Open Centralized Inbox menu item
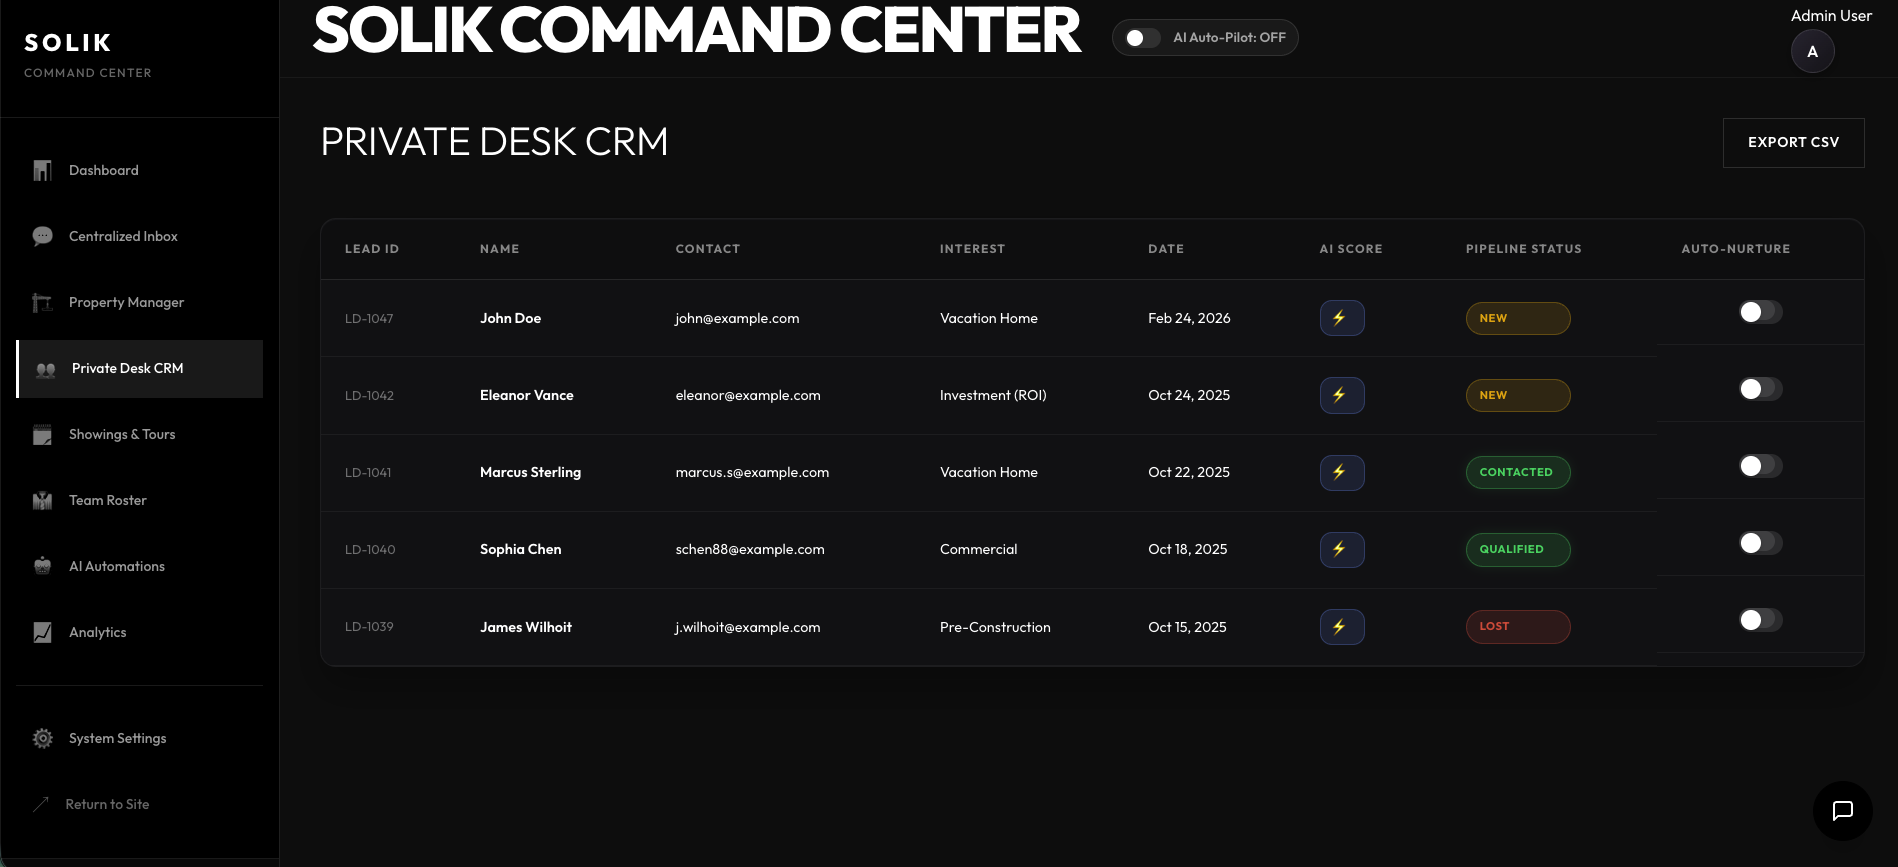 coord(140,237)
